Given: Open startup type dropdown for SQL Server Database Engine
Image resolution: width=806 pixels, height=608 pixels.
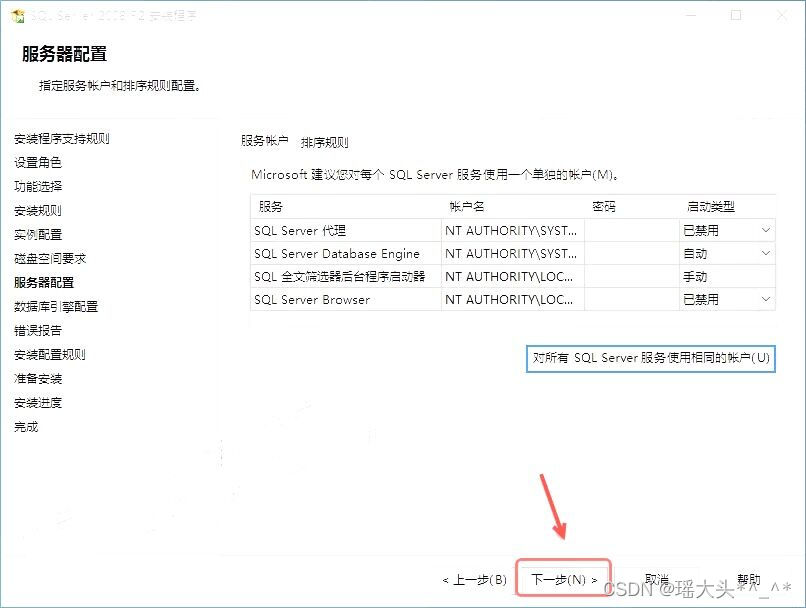Looking at the screenshot, I should click(x=765, y=253).
